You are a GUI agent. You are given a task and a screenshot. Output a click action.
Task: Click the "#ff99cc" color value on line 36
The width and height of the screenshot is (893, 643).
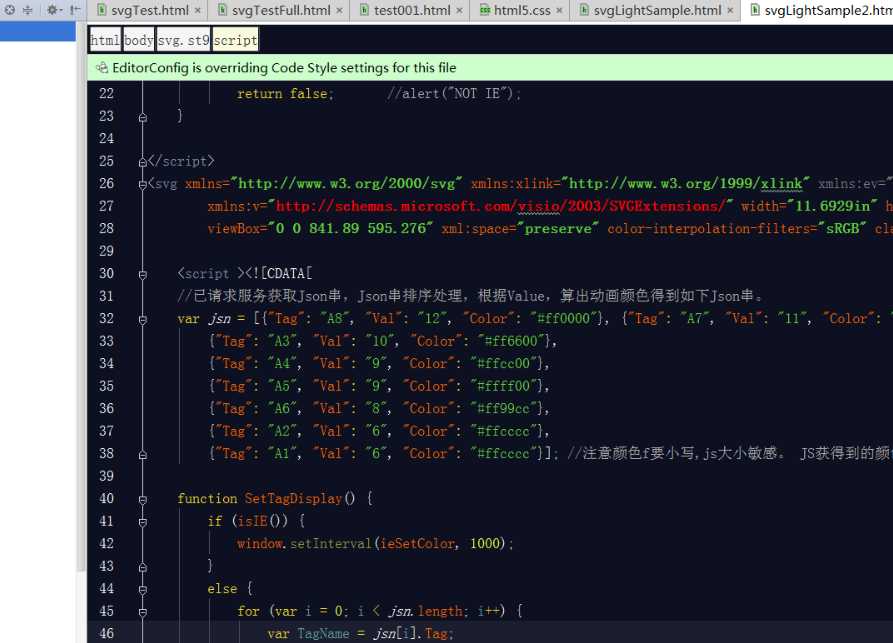point(503,408)
